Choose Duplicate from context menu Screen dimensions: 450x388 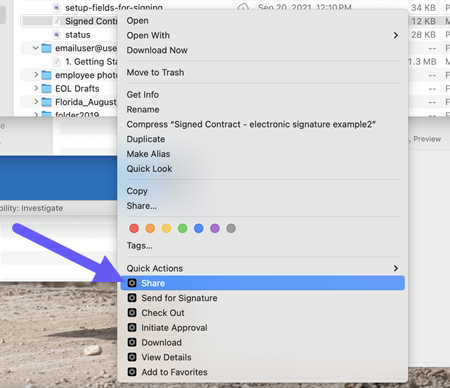(x=146, y=139)
